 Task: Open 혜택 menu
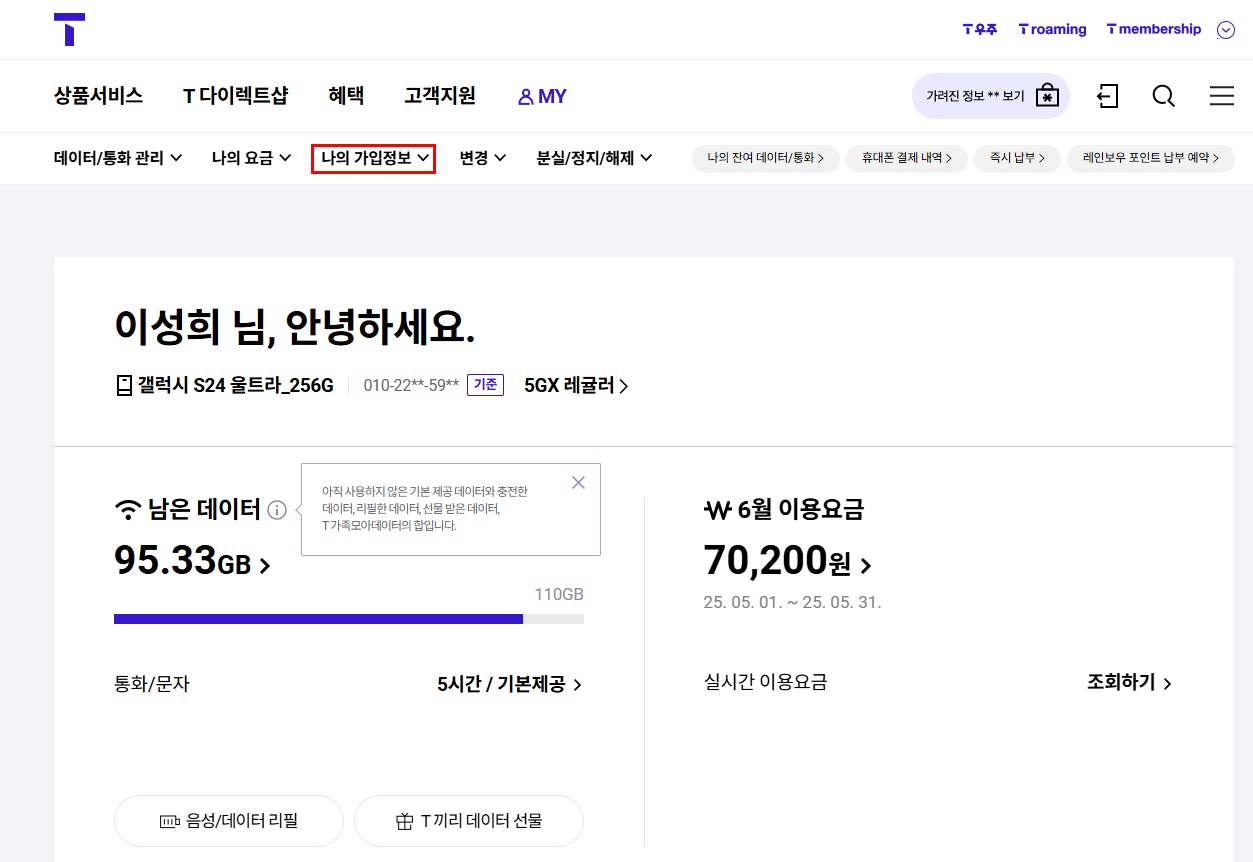click(346, 96)
